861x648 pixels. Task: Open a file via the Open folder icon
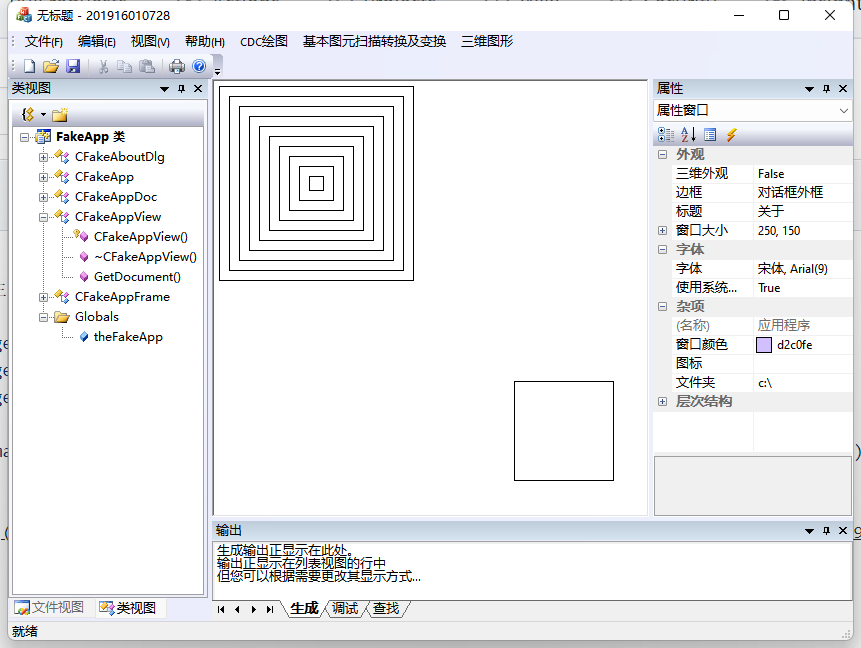click(51, 66)
